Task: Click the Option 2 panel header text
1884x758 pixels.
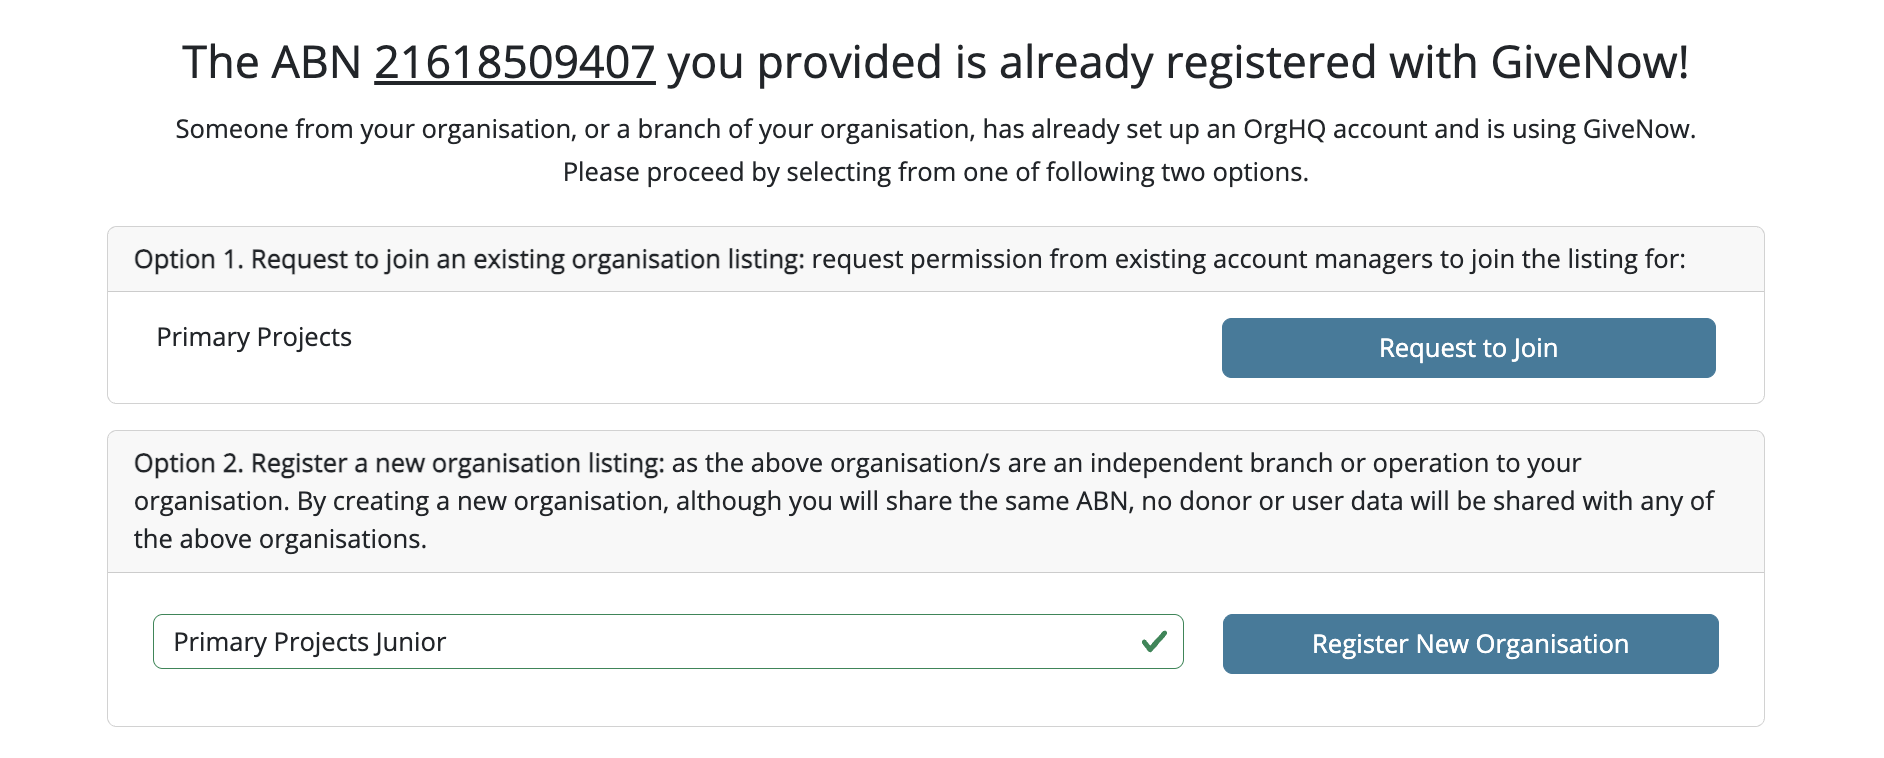Action: pos(924,501)
